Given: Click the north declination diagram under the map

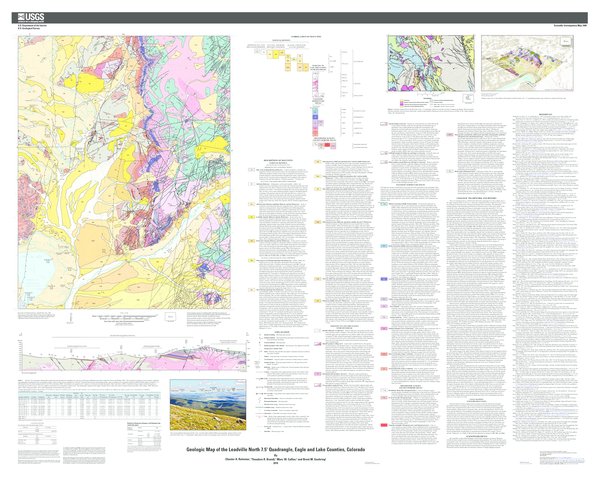Looking at the screenshot, I should [x=71, y=318].
